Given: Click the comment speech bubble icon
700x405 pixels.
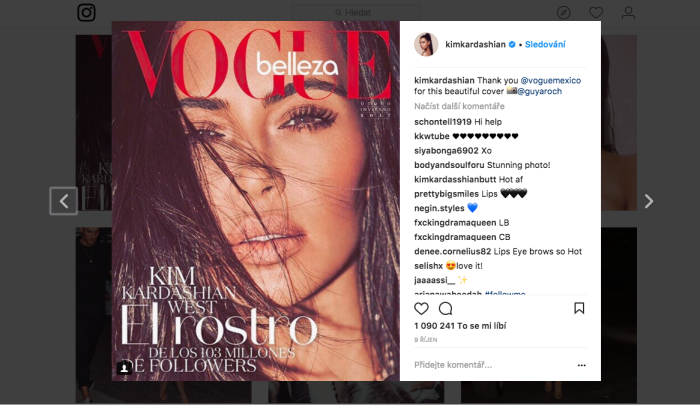Looking at the screenshot, I should click(445, 309).
